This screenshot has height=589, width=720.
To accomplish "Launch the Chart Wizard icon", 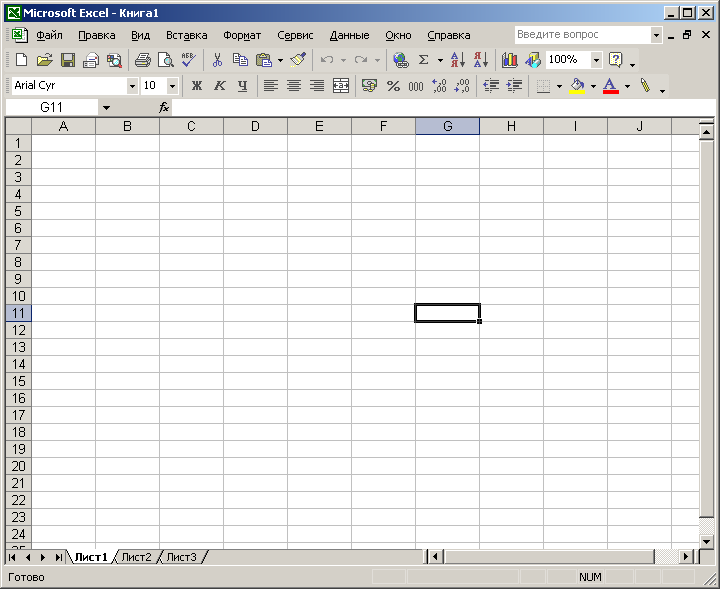I will coord(510,60).
